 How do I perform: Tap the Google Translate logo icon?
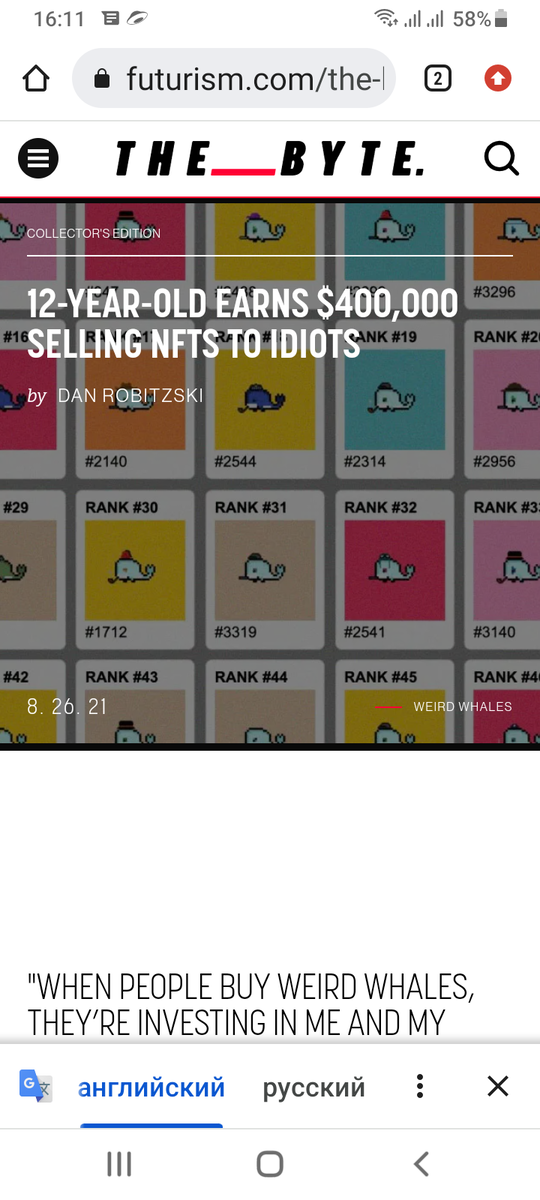[36, 1086]
